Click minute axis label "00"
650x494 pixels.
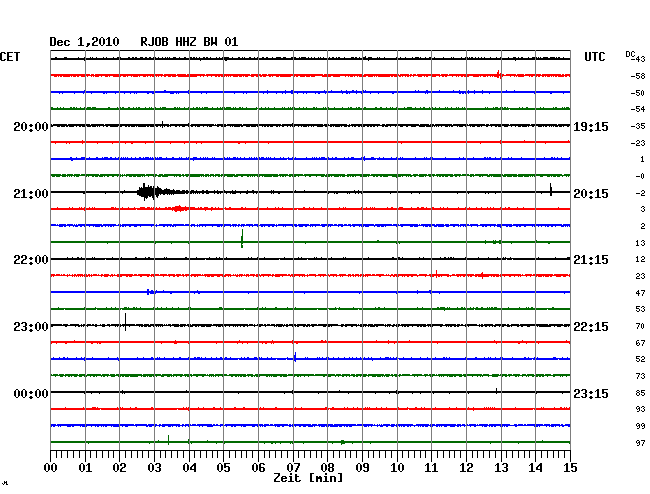tap(51, 467)
